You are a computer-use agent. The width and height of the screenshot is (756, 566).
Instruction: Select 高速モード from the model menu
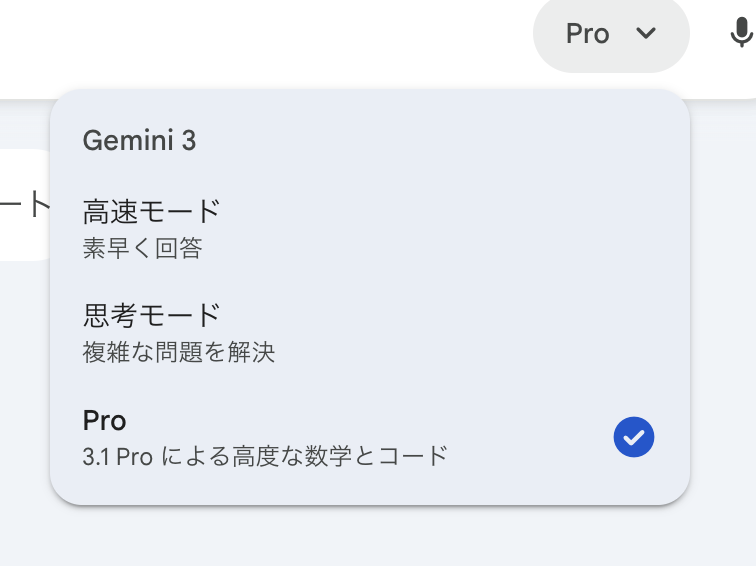(151, 212)
